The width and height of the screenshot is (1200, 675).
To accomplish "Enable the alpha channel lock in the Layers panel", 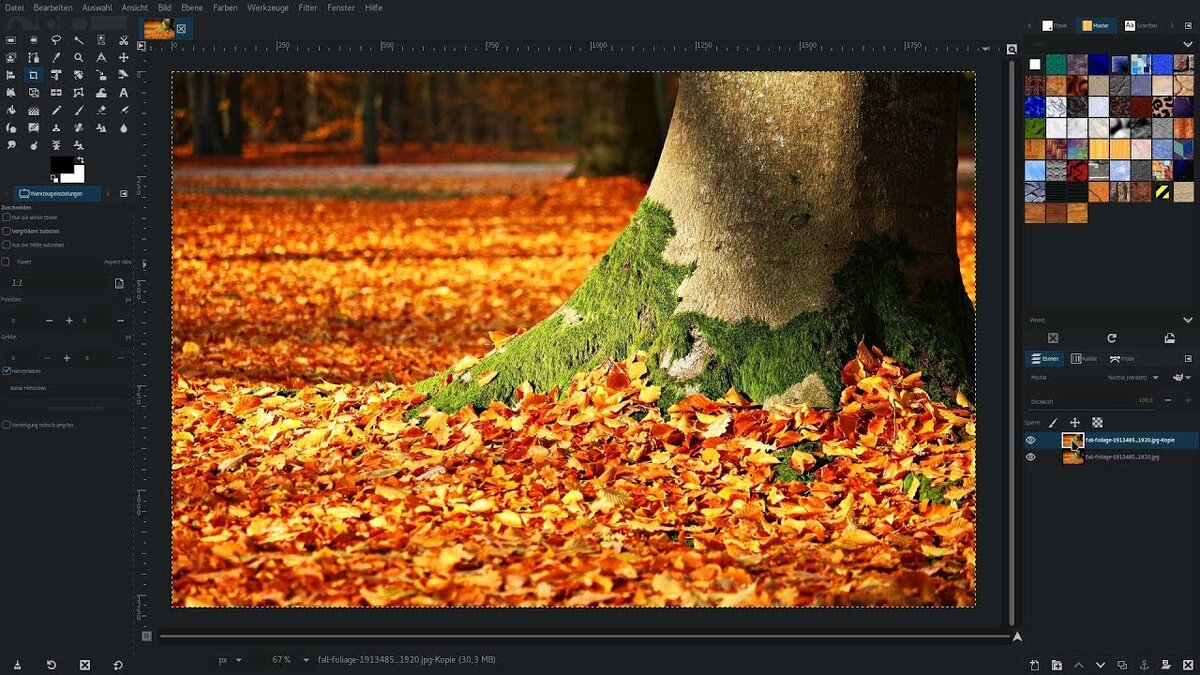I will [1096, 423].
